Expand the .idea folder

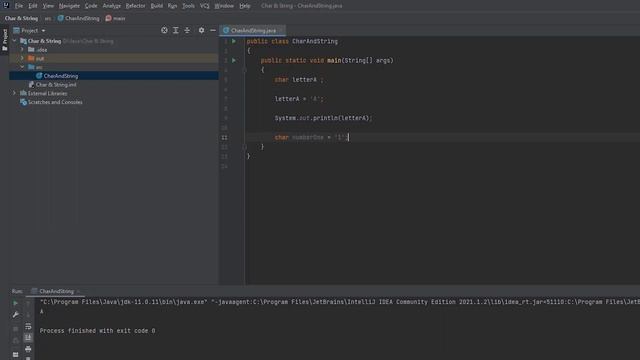[x=22, y=49]
